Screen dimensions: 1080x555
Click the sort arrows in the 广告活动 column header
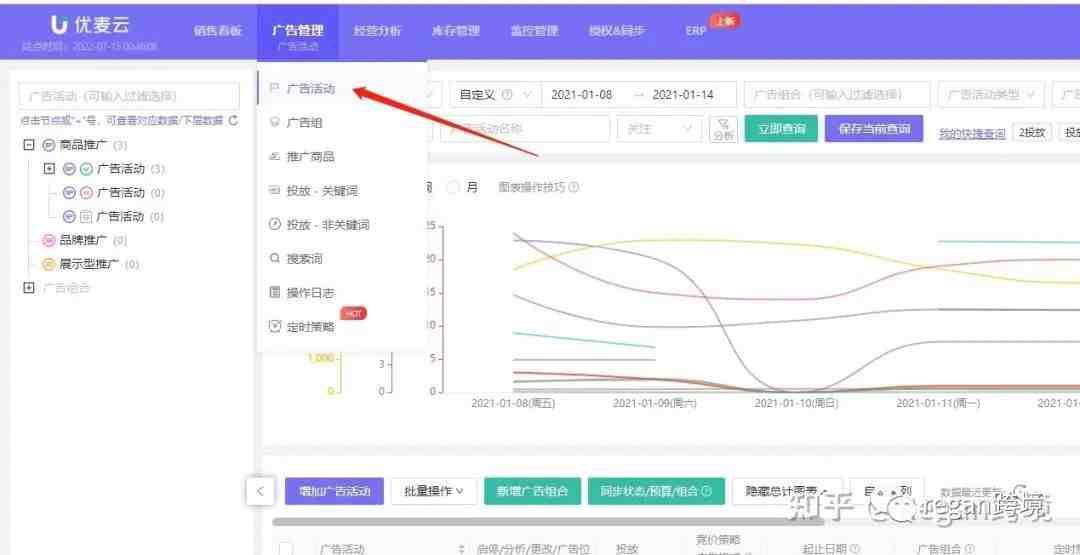[x=461, y=549]
